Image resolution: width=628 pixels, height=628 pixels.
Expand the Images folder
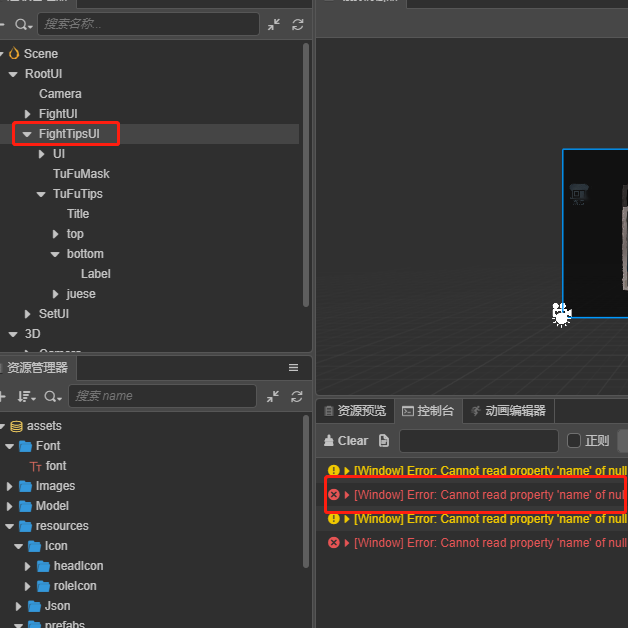tap(10, 486)
